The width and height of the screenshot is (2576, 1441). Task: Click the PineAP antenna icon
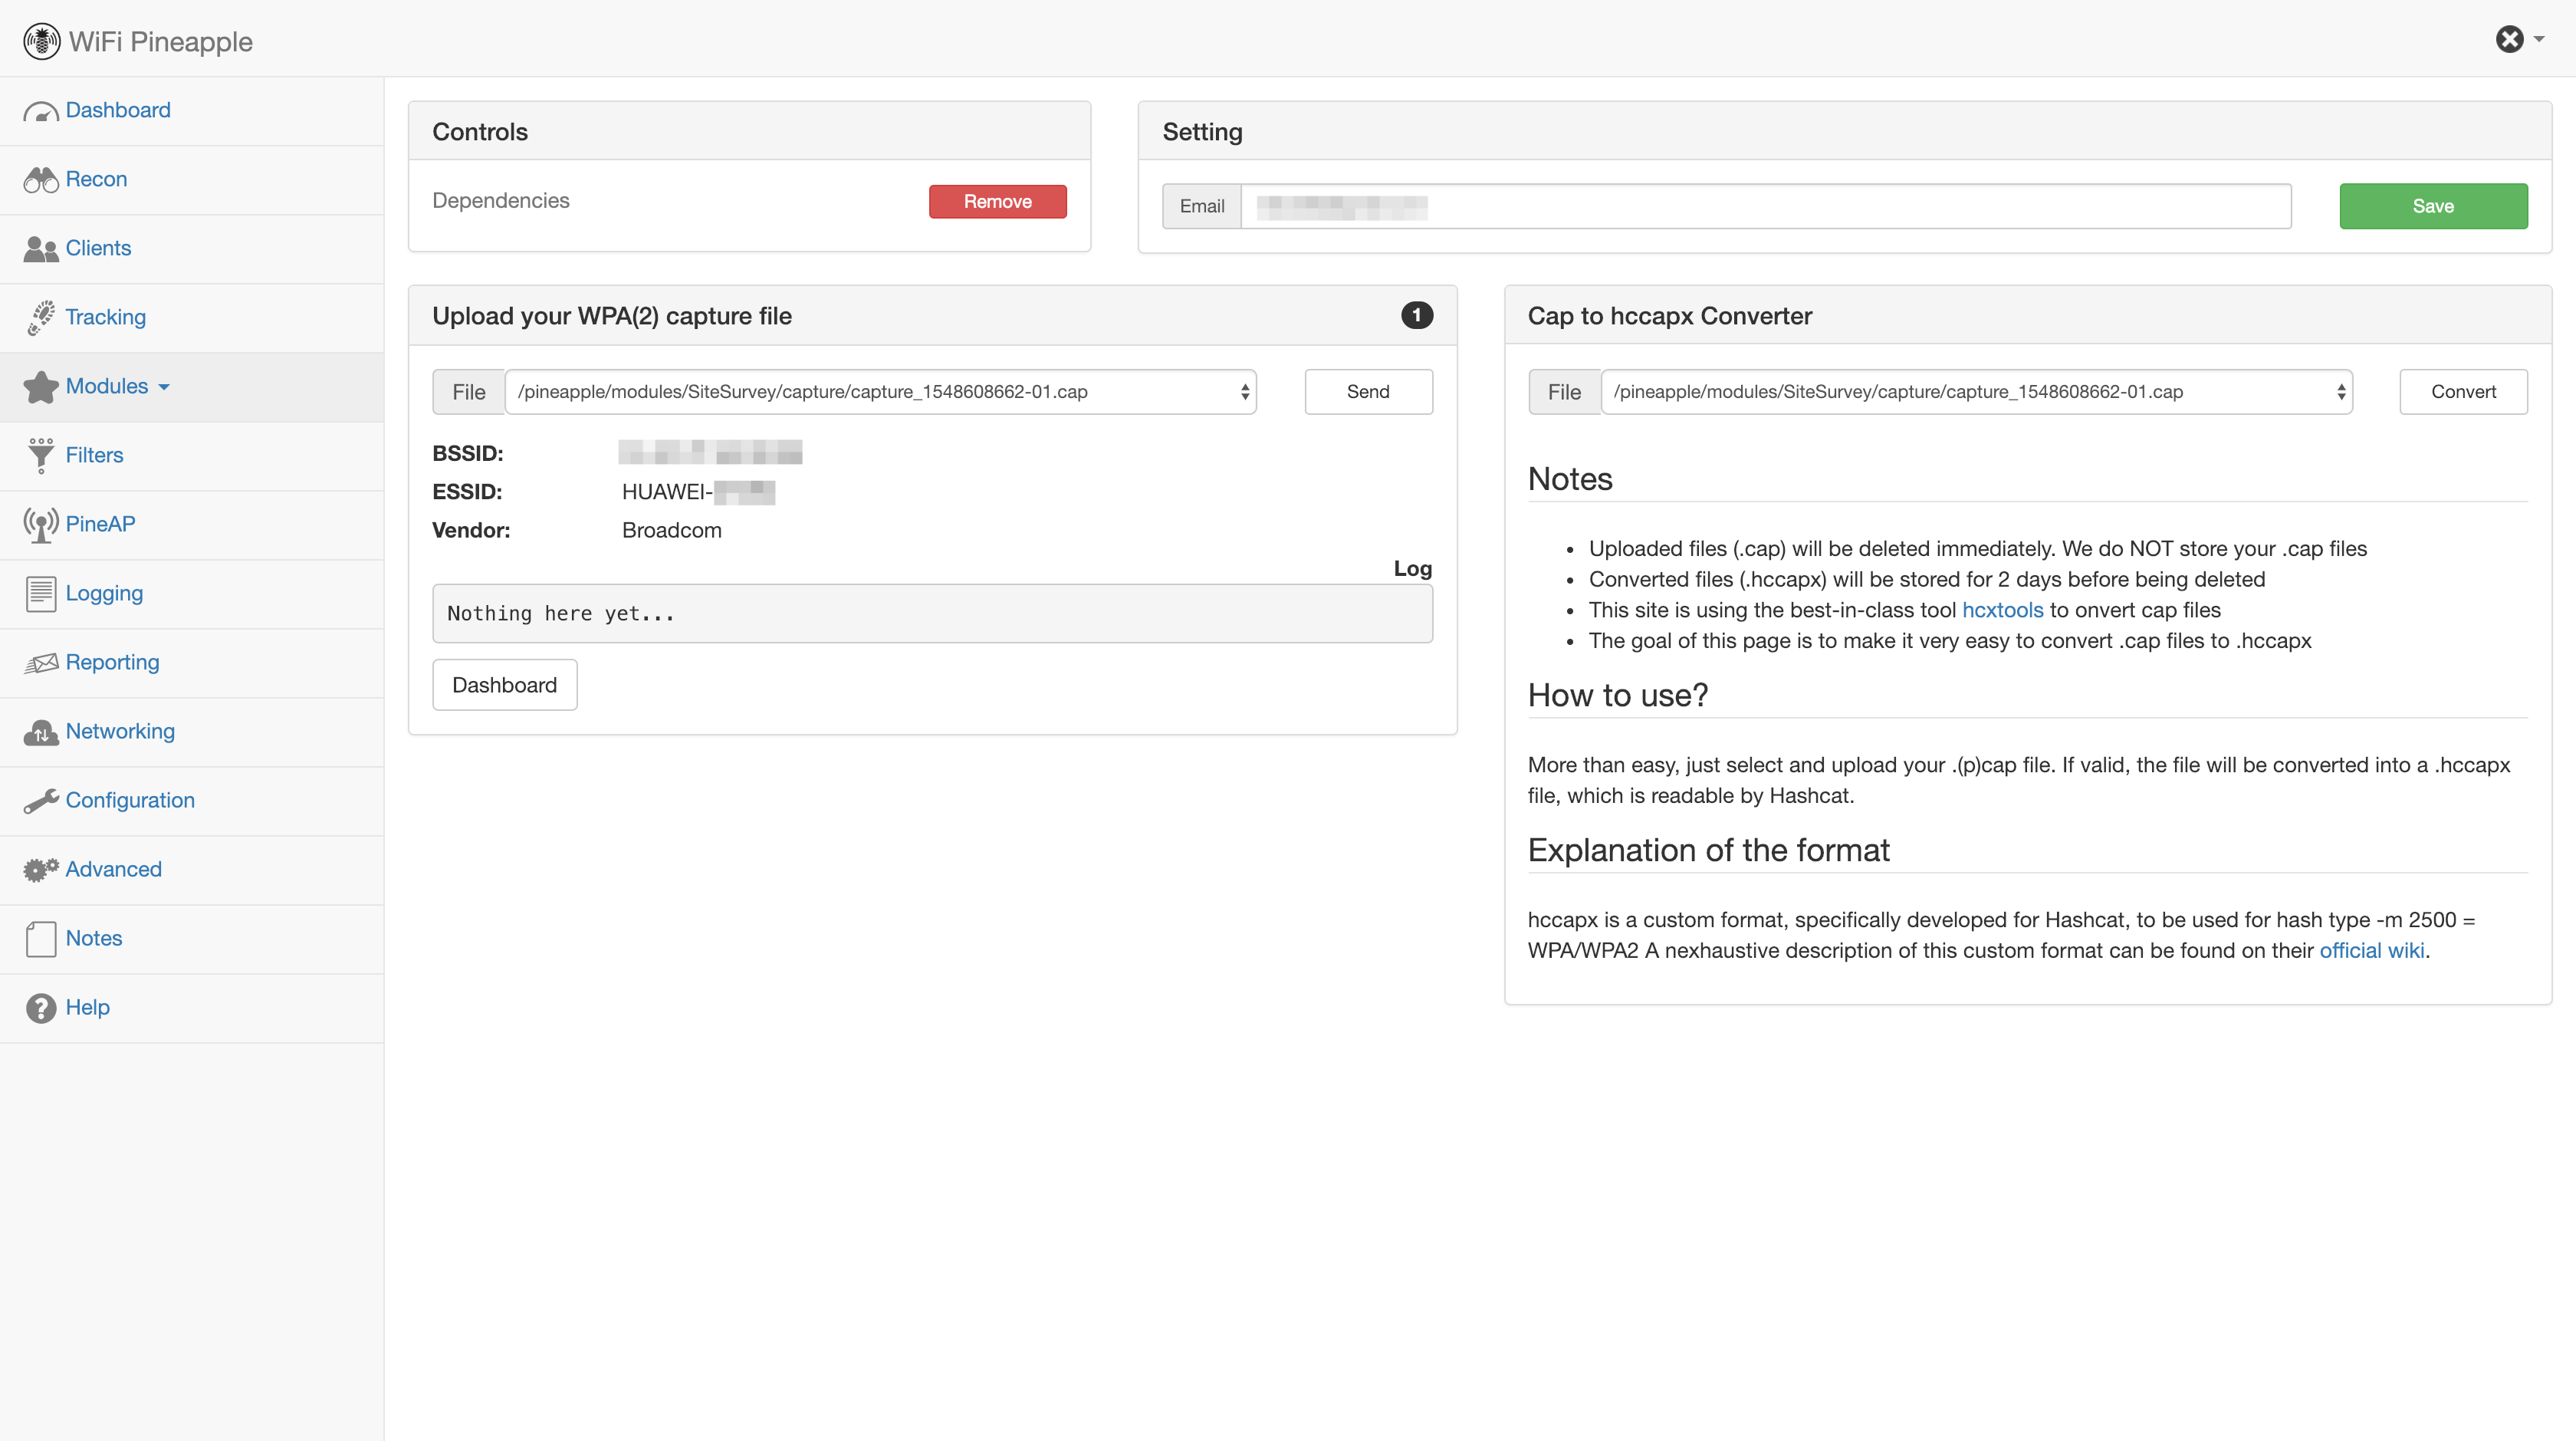[x=41, y=525]
